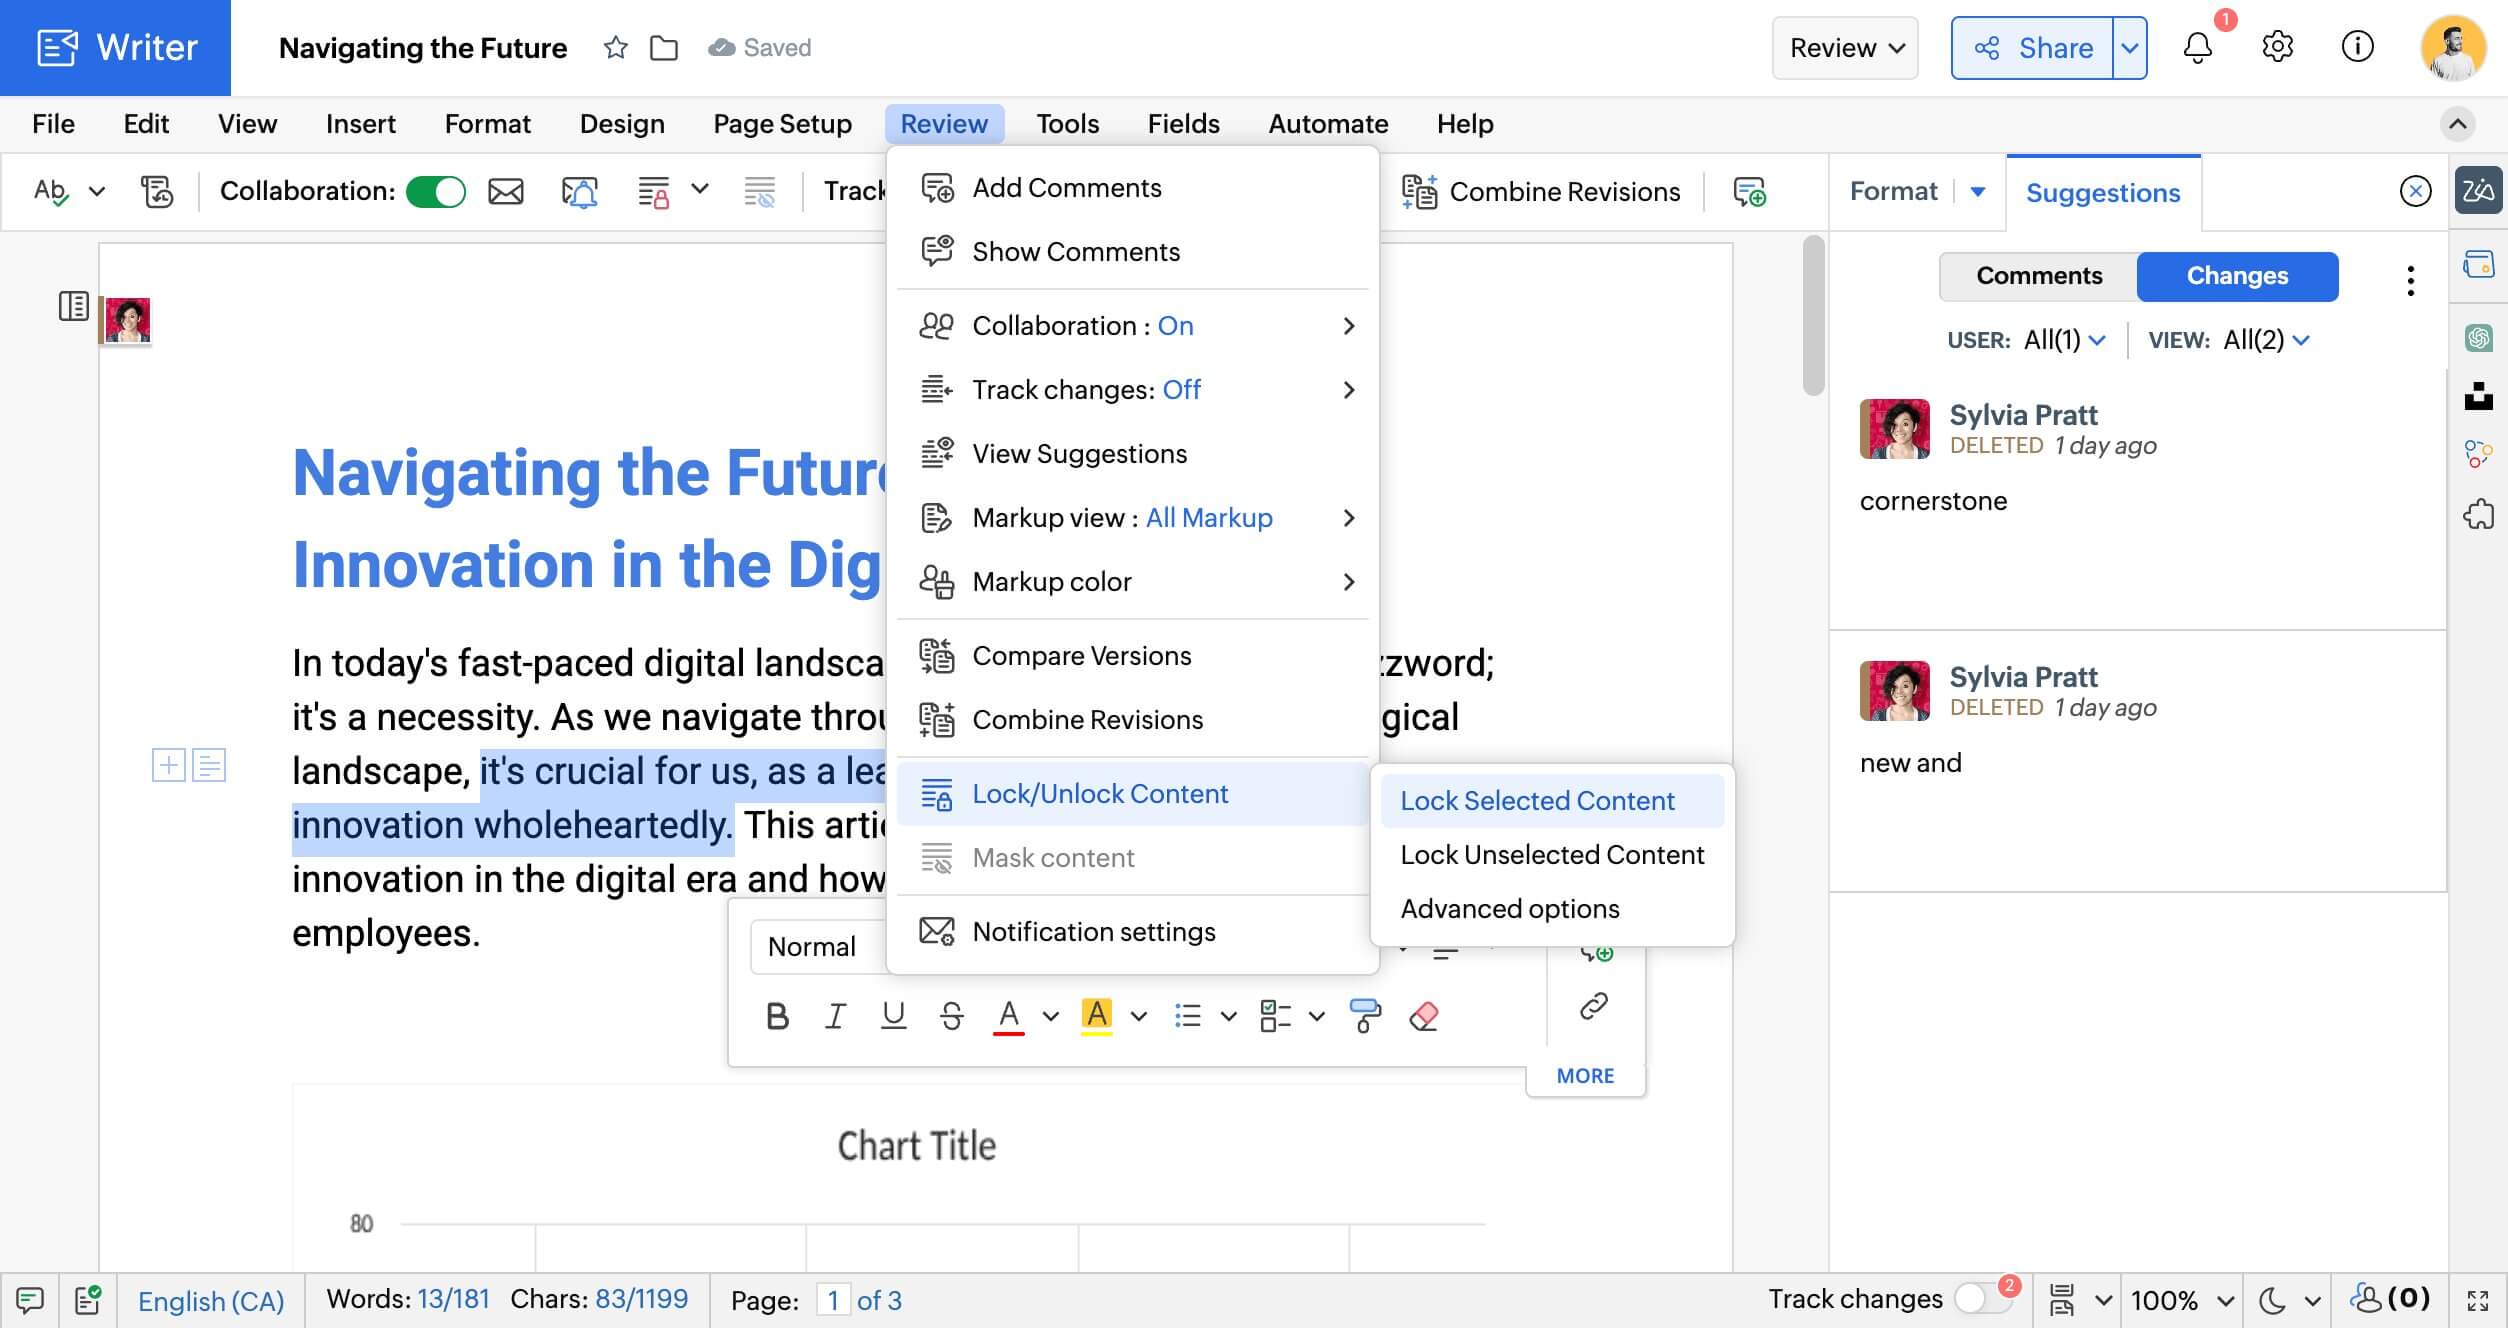Select Lock Unselected Content option
The width and height of the screenshot is (2508, 1328).
click(x=1552, y=855)
